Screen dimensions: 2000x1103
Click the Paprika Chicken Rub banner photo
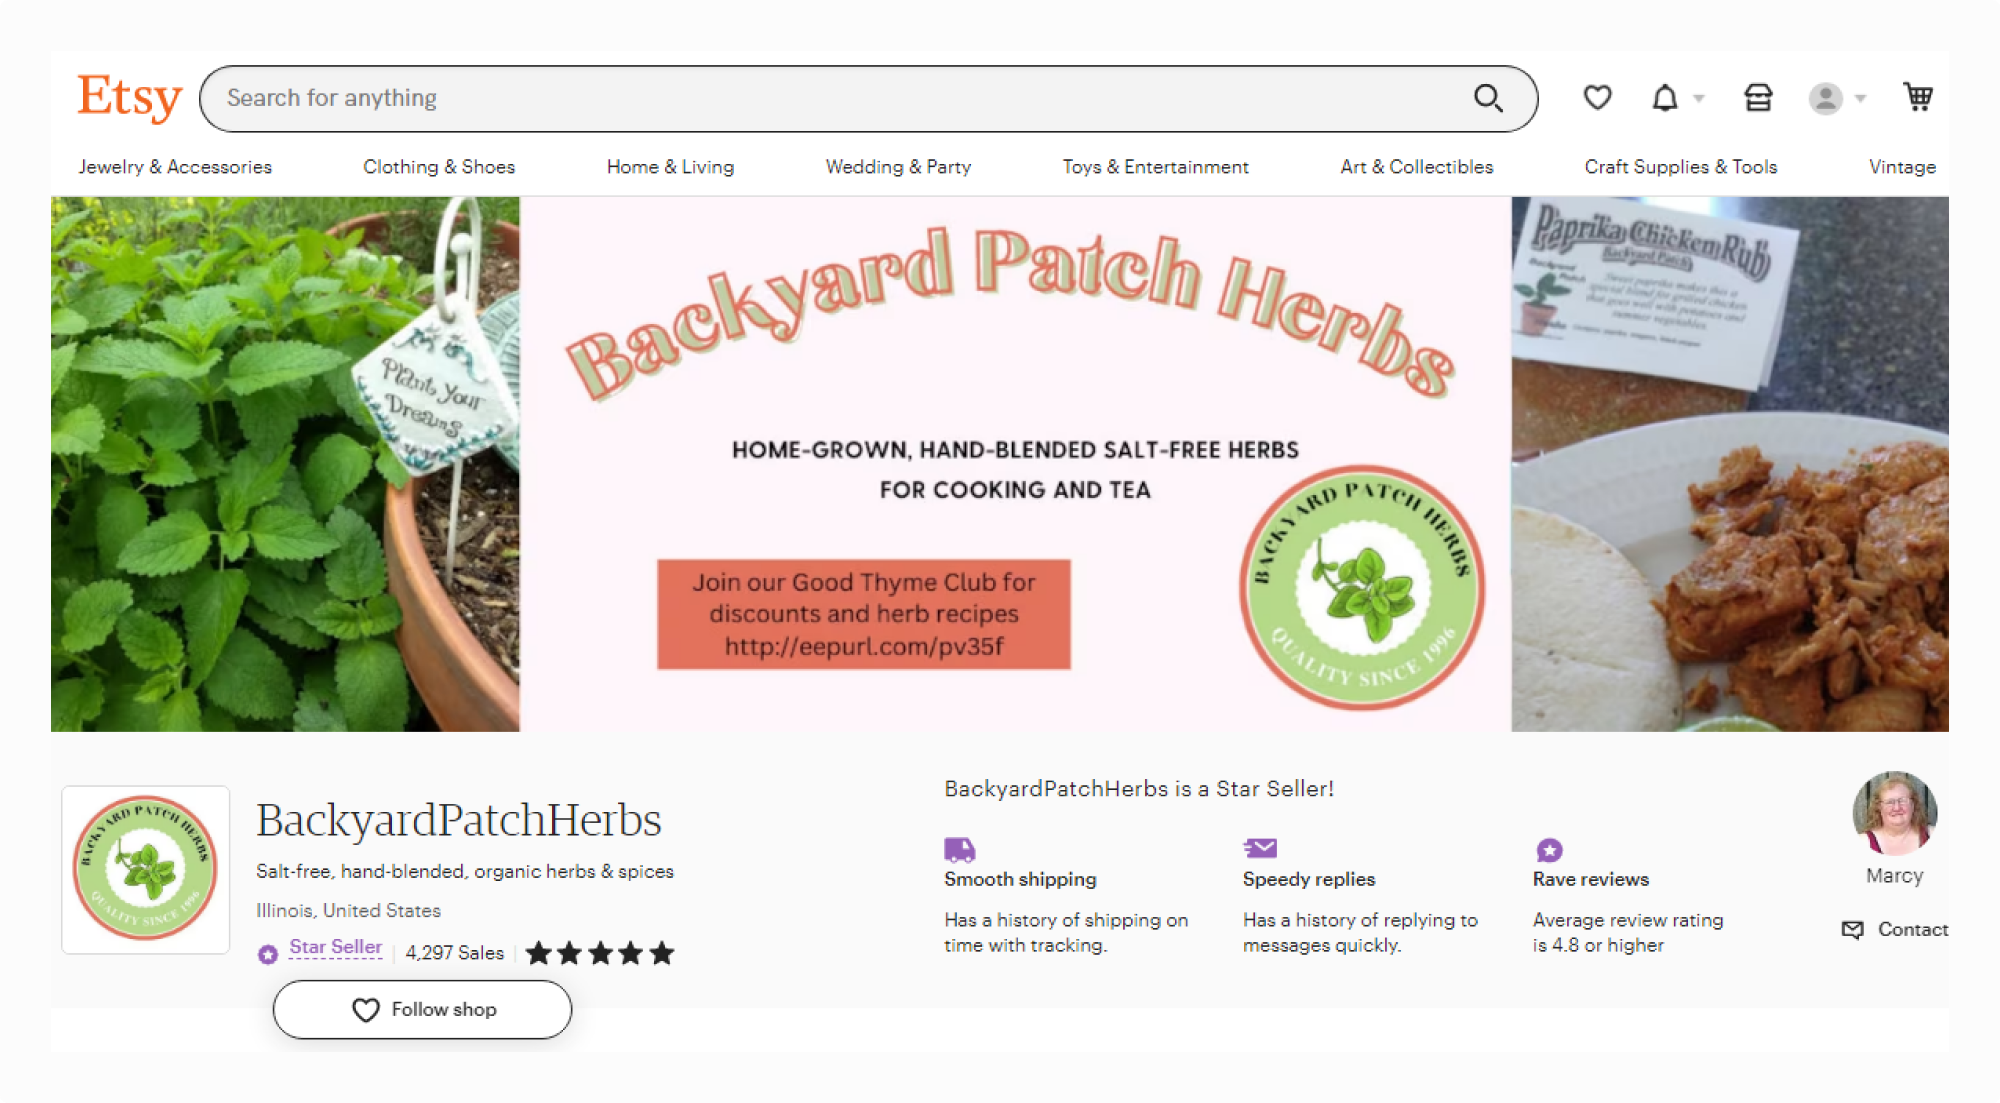coord(1730,464)
